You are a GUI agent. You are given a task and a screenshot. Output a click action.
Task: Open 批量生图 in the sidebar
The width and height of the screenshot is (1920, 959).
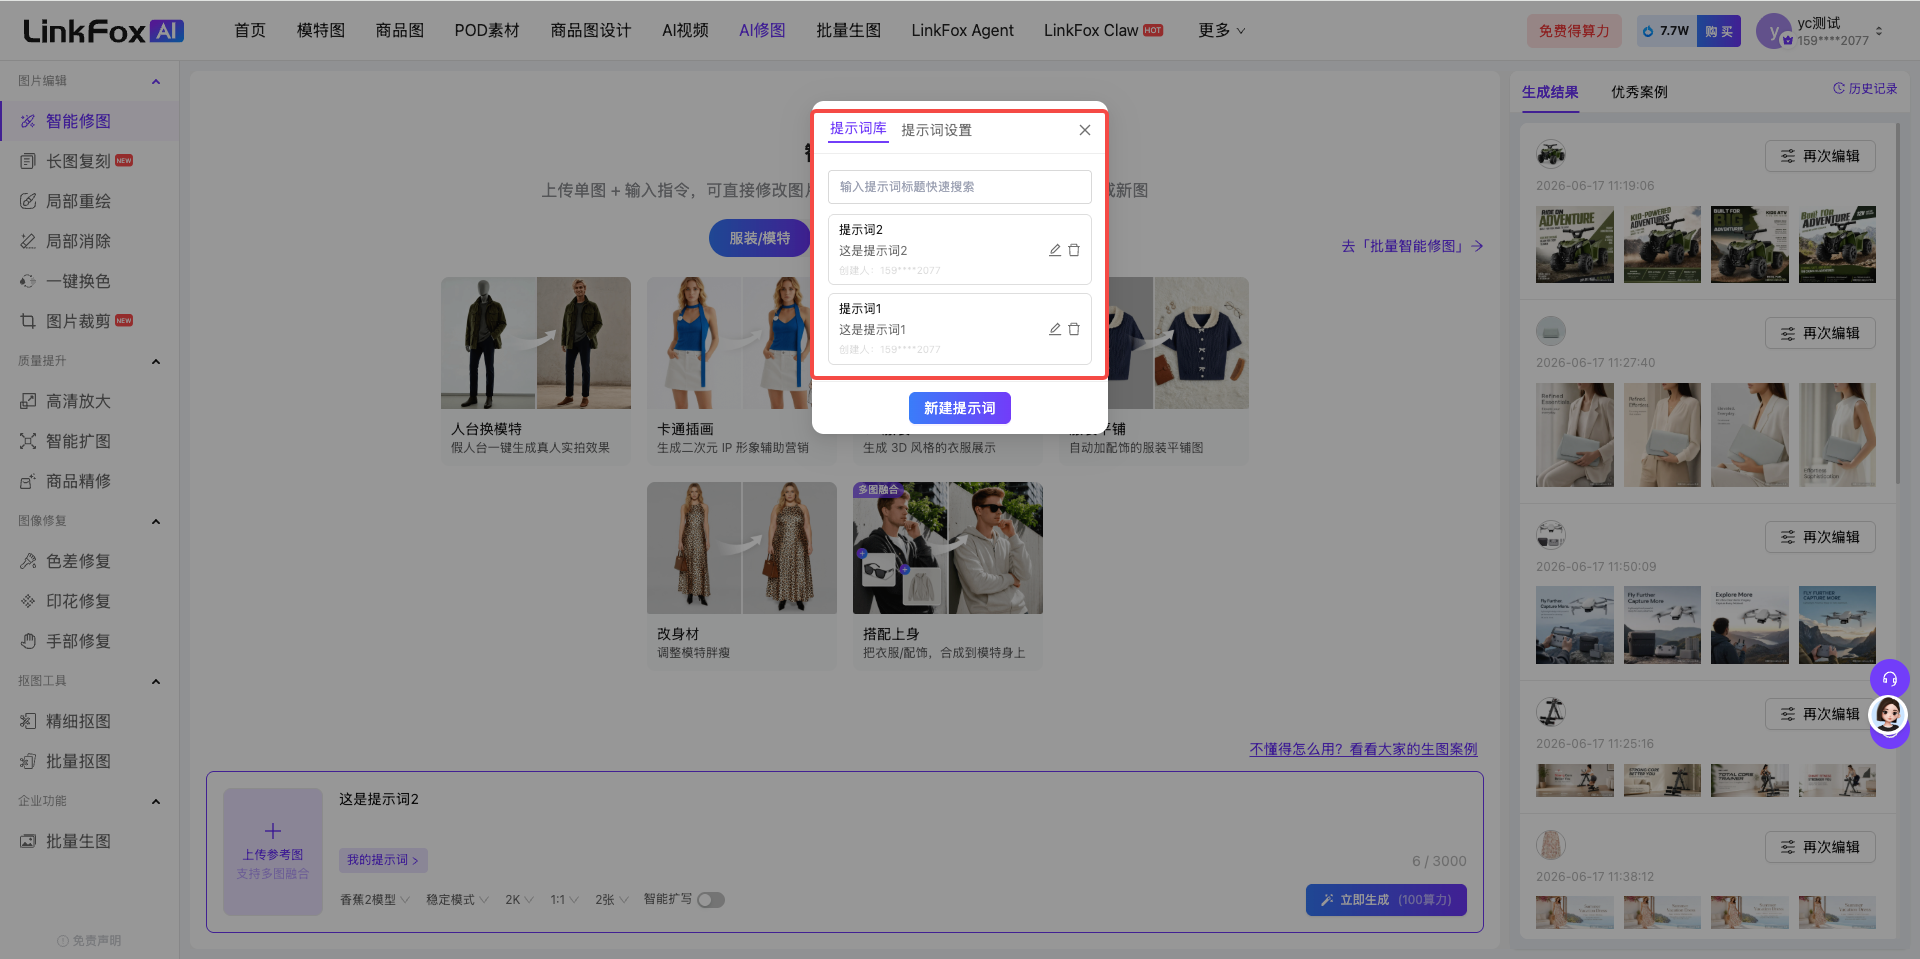(89, 841)
